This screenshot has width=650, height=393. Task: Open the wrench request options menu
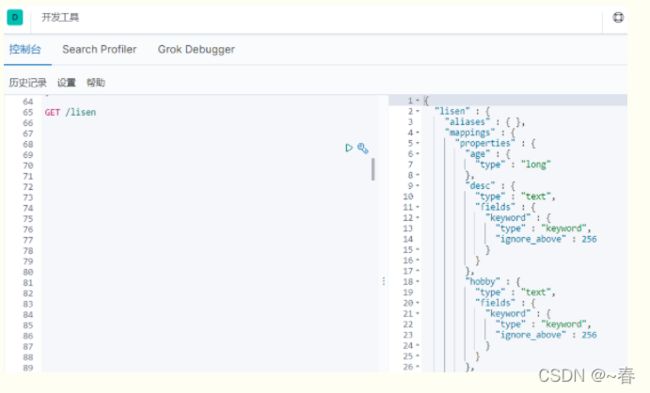[363, 148]
